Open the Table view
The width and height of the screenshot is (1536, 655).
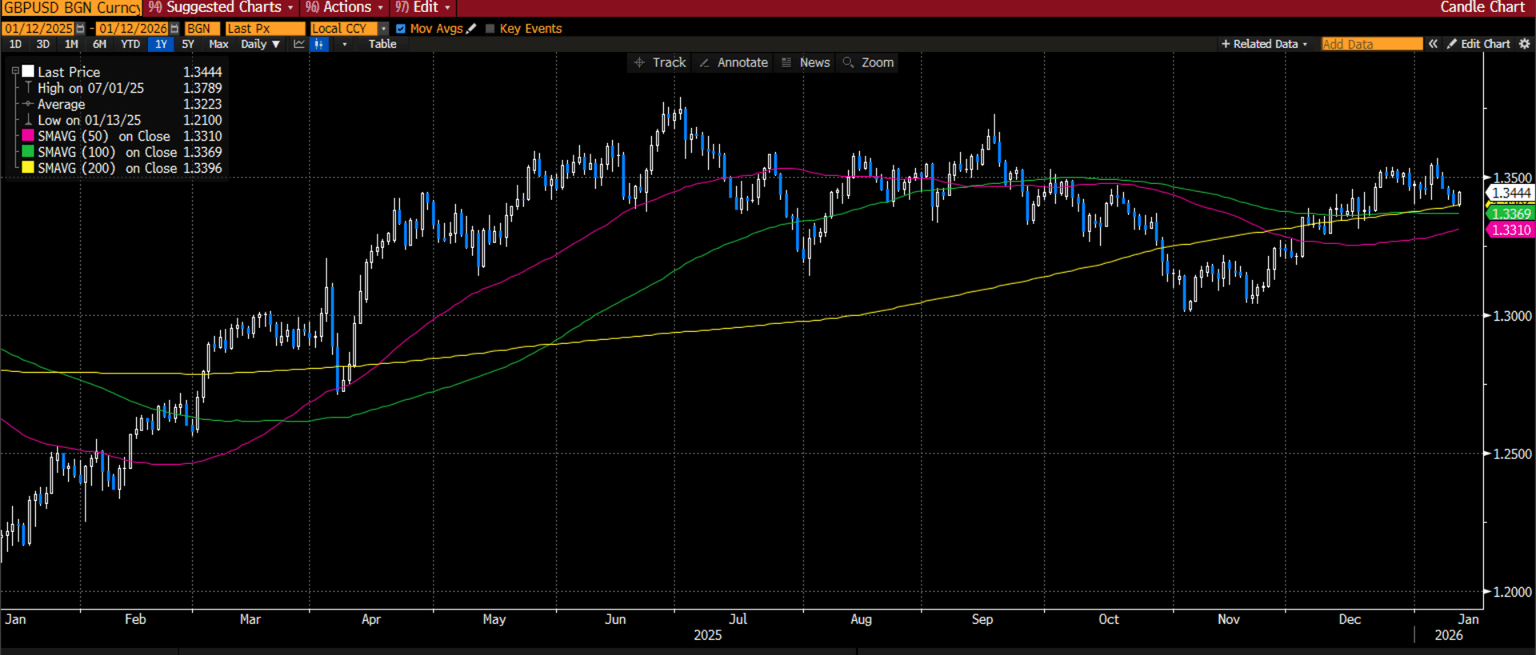[382, 43]
